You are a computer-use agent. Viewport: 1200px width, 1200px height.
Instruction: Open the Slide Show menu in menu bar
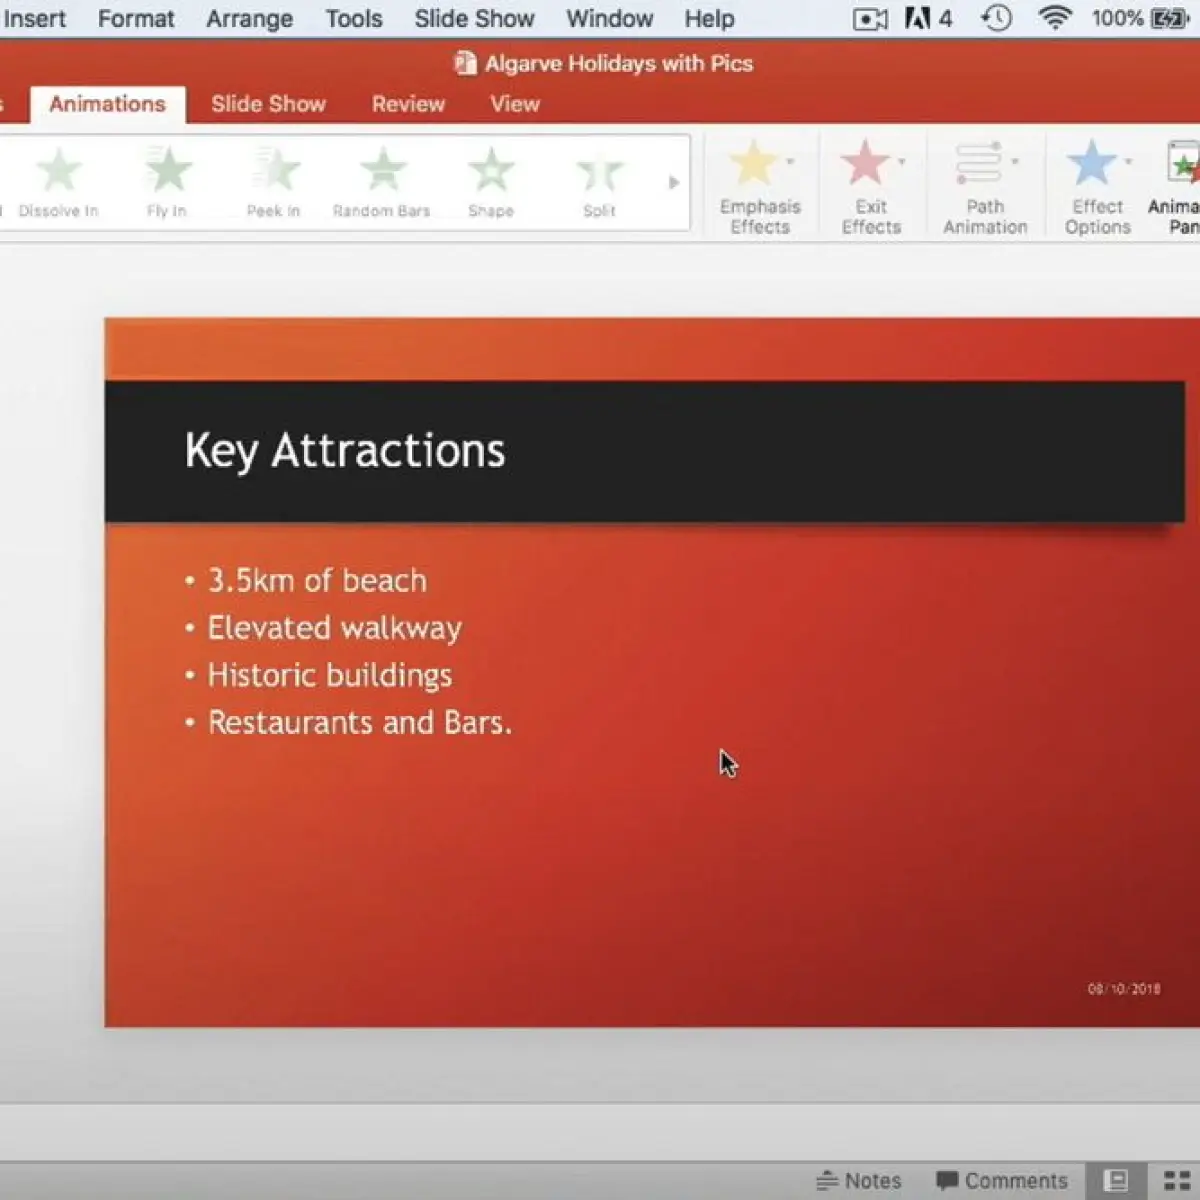coord(474,18)
